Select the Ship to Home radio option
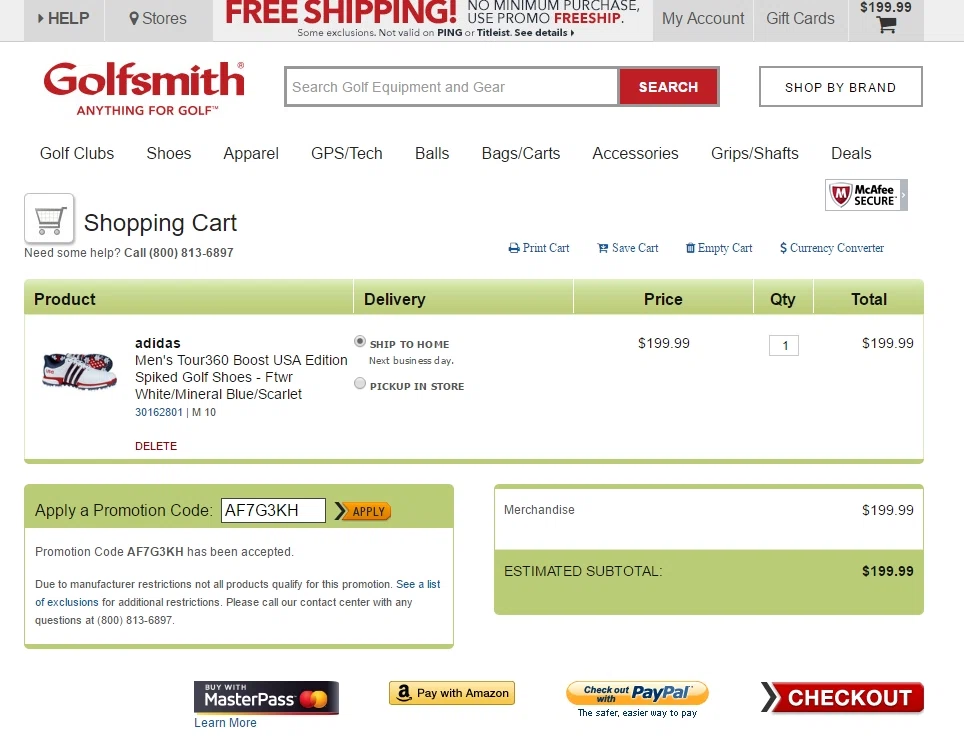The width and height of the screenshot is (964, 747). click(x=360, y=341)
